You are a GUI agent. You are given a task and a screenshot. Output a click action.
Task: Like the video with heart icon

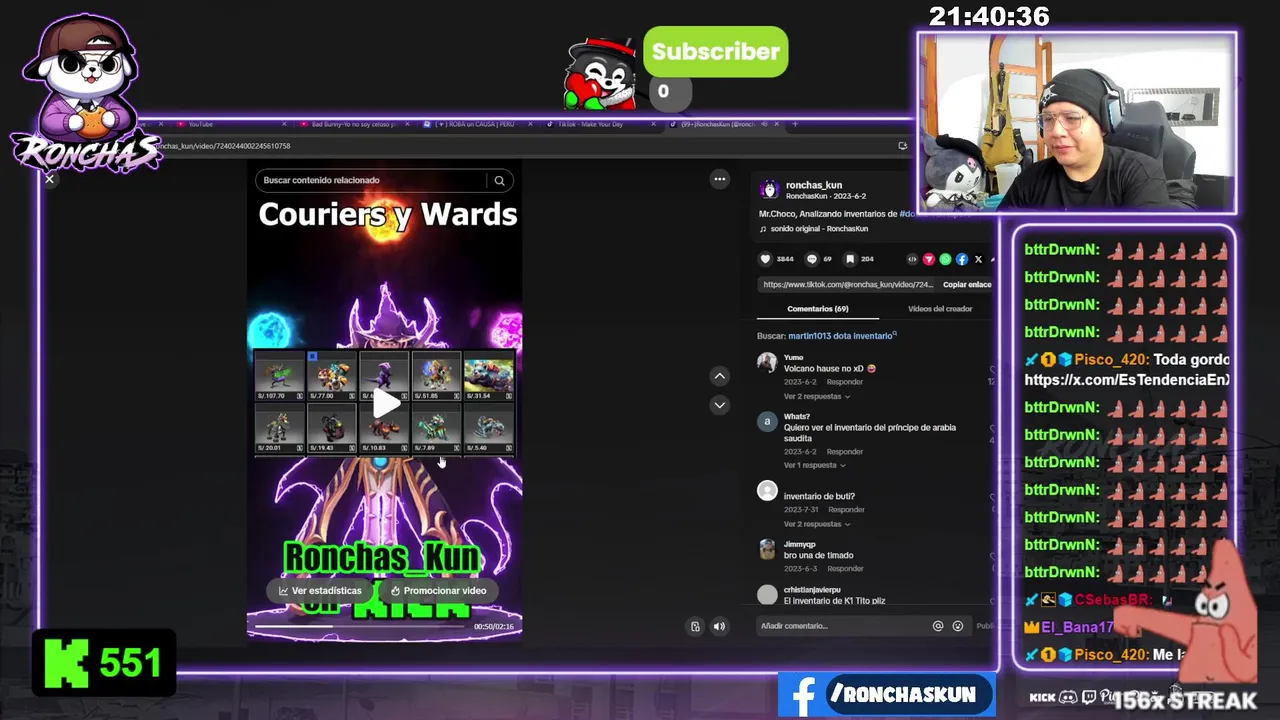coord(766,259)
